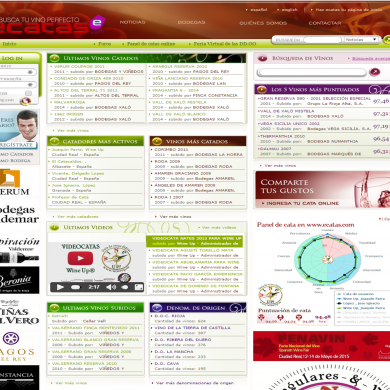Click the Wine Up compass logo below chart
This screenshot has width=390, height=390.
pyautogui.click(x=270, y=295)
